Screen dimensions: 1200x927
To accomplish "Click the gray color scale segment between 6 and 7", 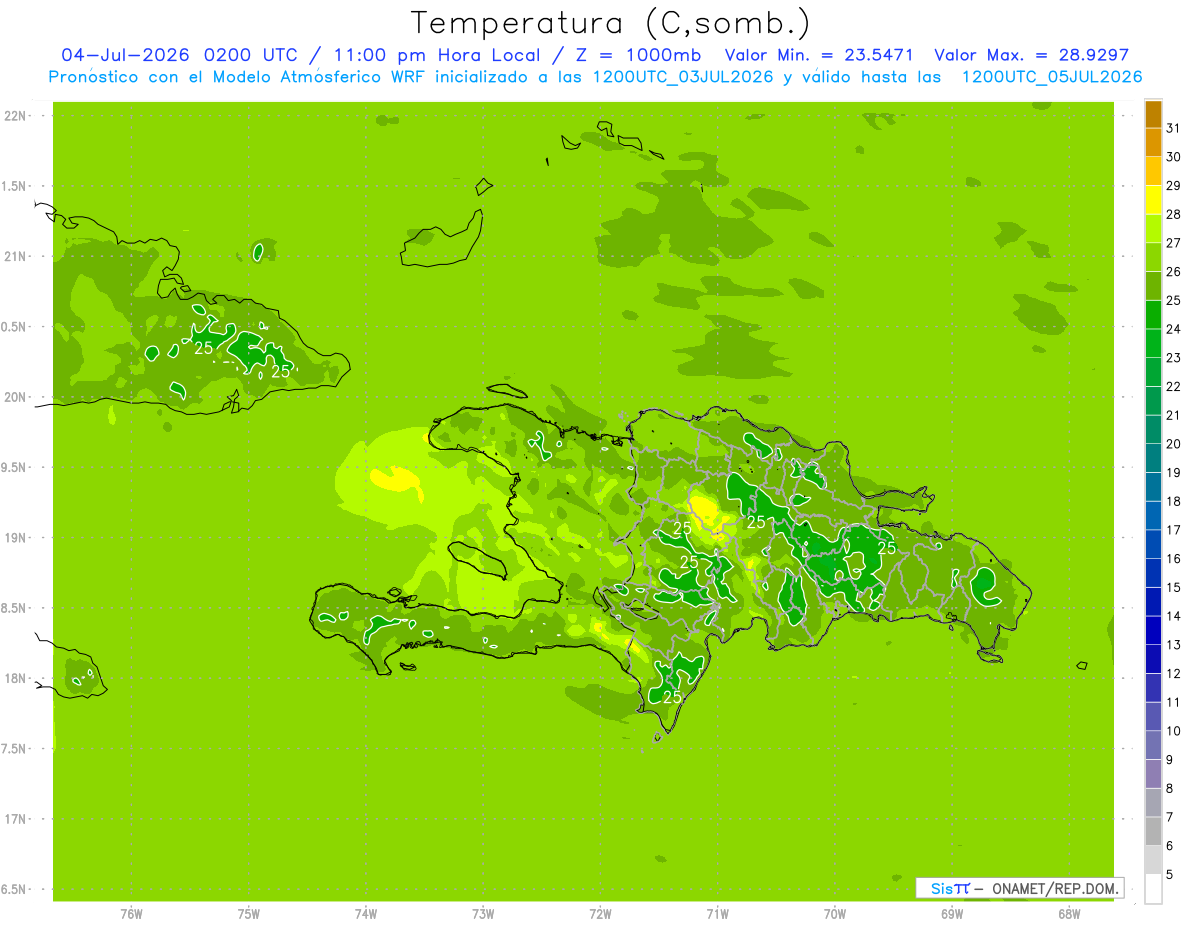I will pos(1153,832).
